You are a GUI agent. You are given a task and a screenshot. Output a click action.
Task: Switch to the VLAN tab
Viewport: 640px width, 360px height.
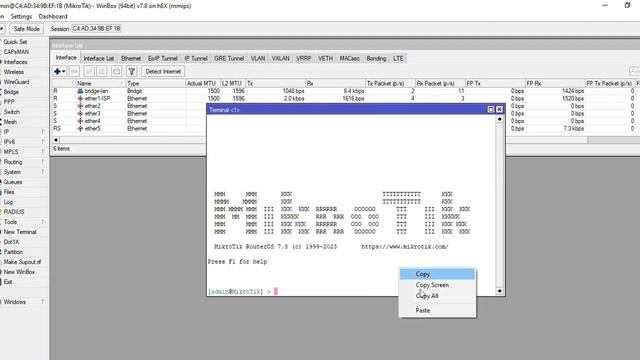click(258, 58)
